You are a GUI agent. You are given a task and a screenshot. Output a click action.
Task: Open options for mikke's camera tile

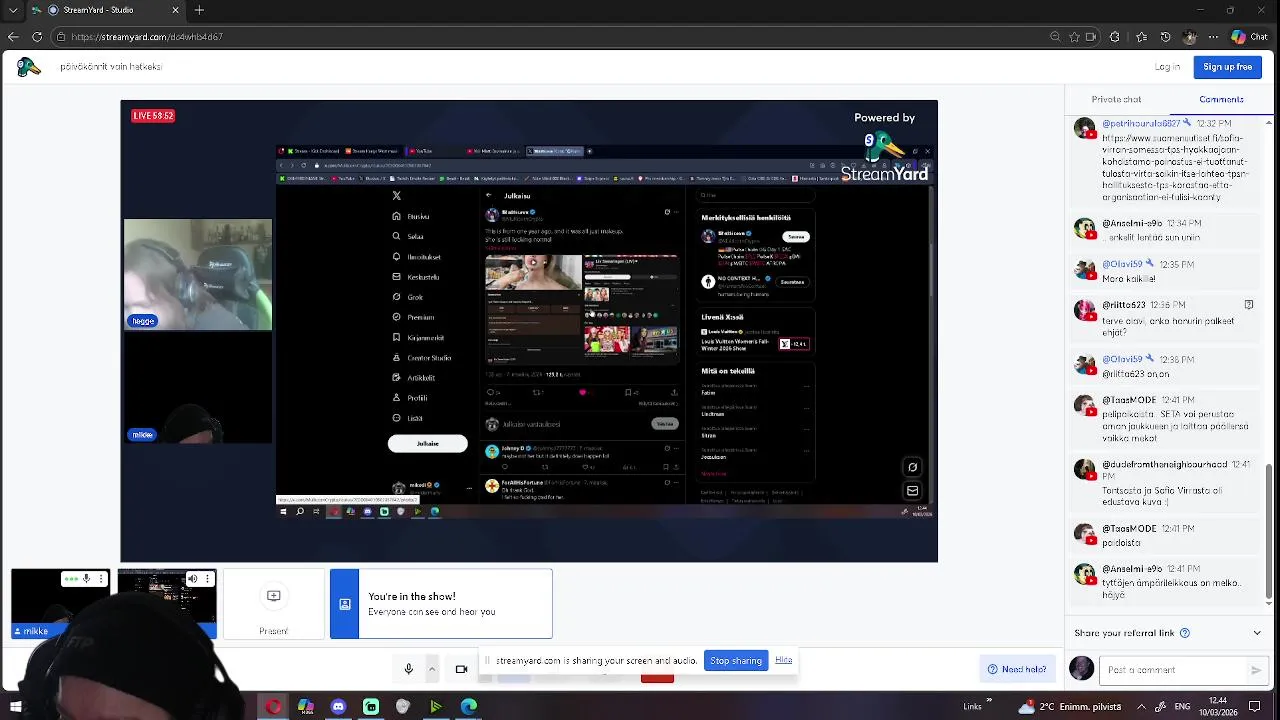tap(101, 578)
